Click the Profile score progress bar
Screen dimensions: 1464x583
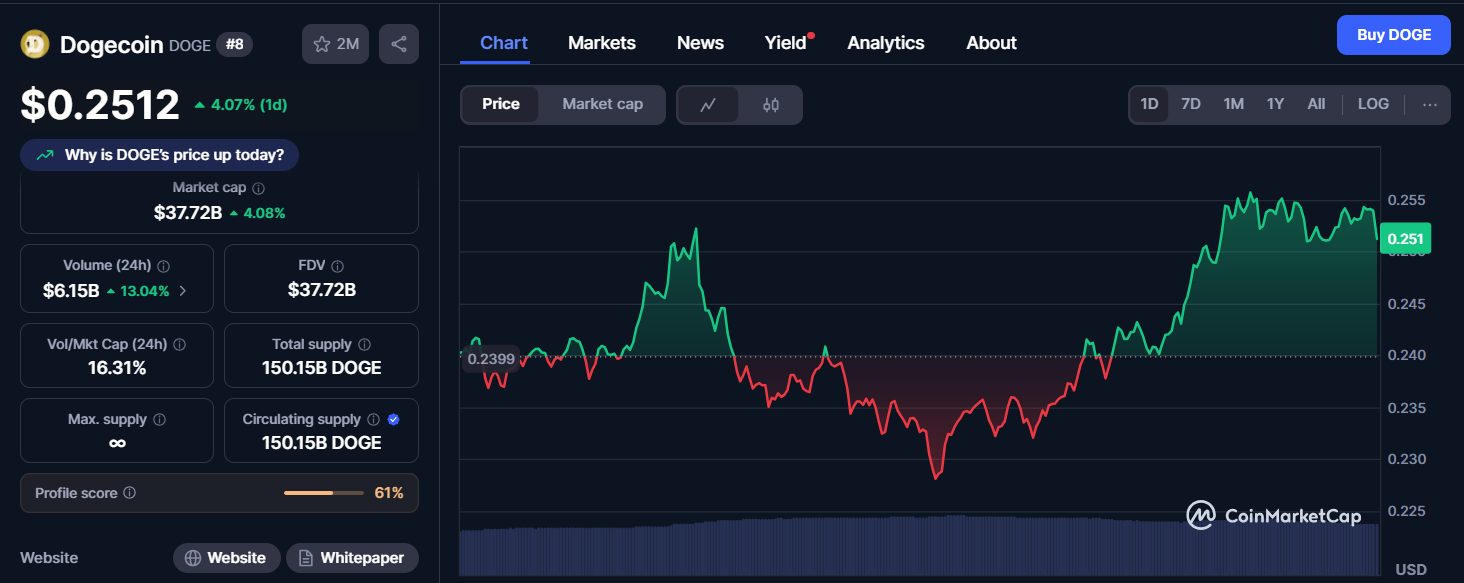click(324, 492)
